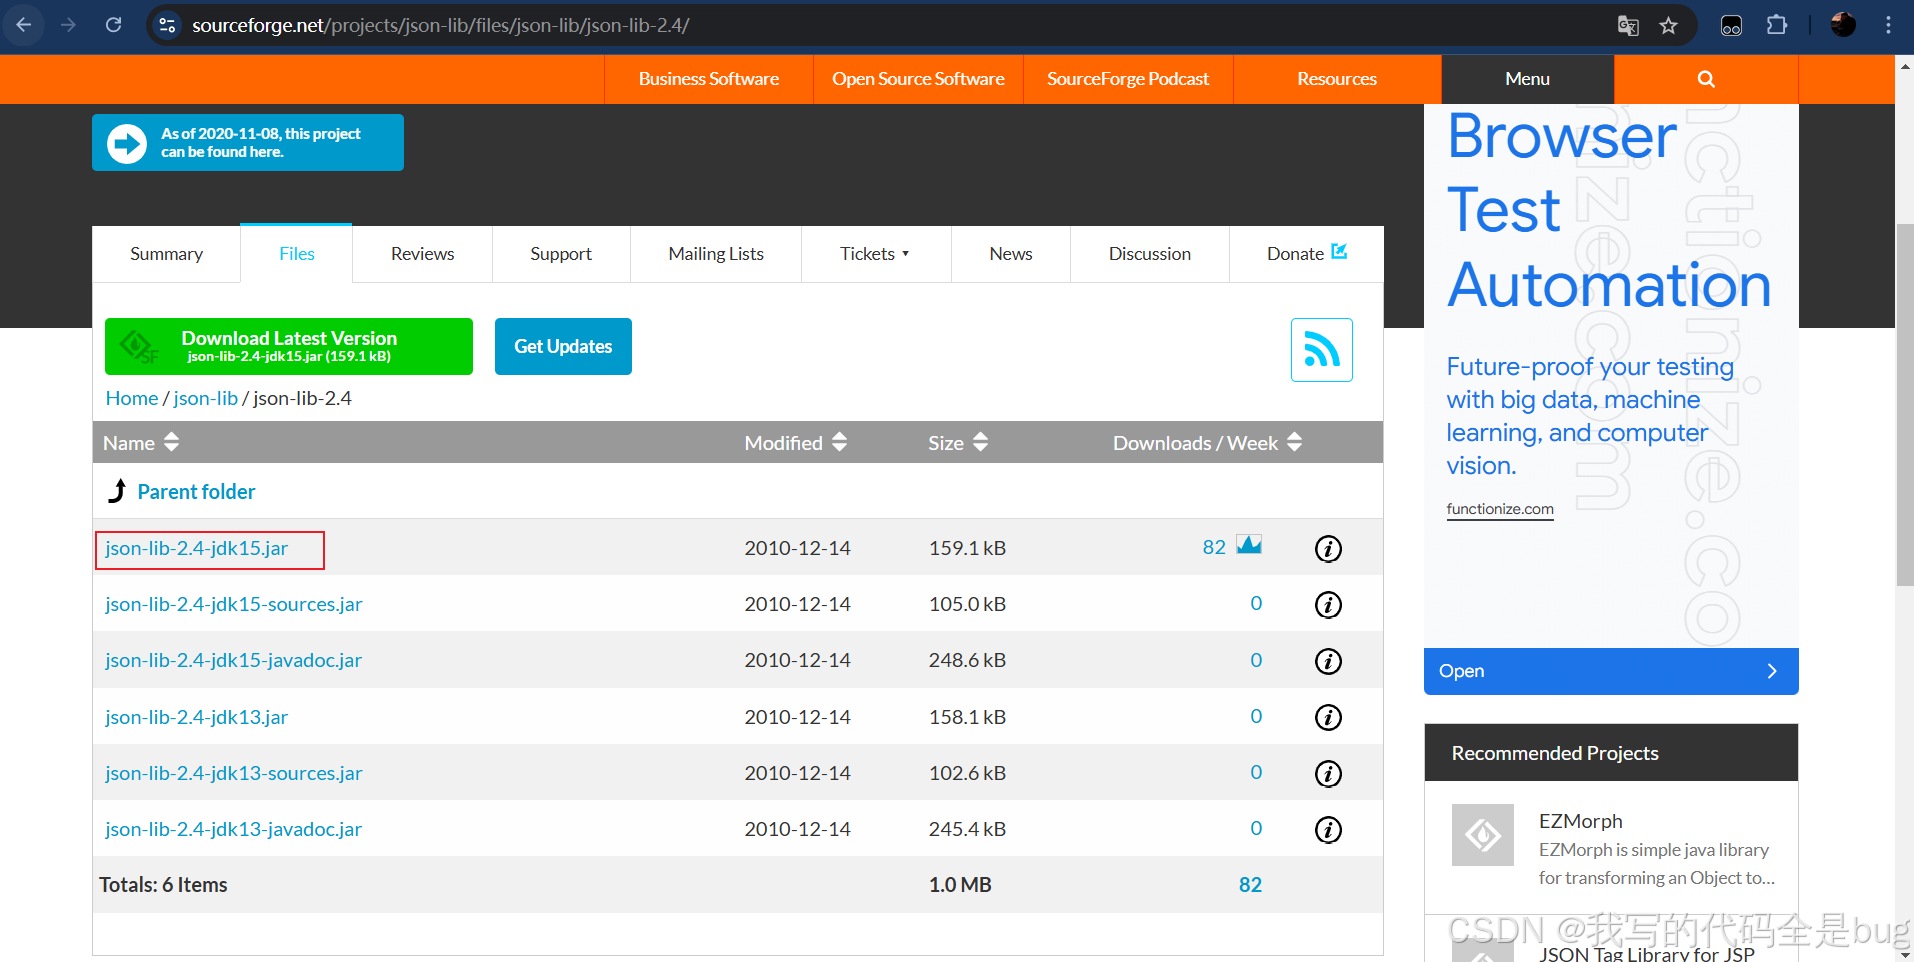Image resolution: width=1914 pixels, height=962 pixels.
Task: View info icon for json-lib-2.4-jdk15-sources.jar
Action: coord(1328,604)
